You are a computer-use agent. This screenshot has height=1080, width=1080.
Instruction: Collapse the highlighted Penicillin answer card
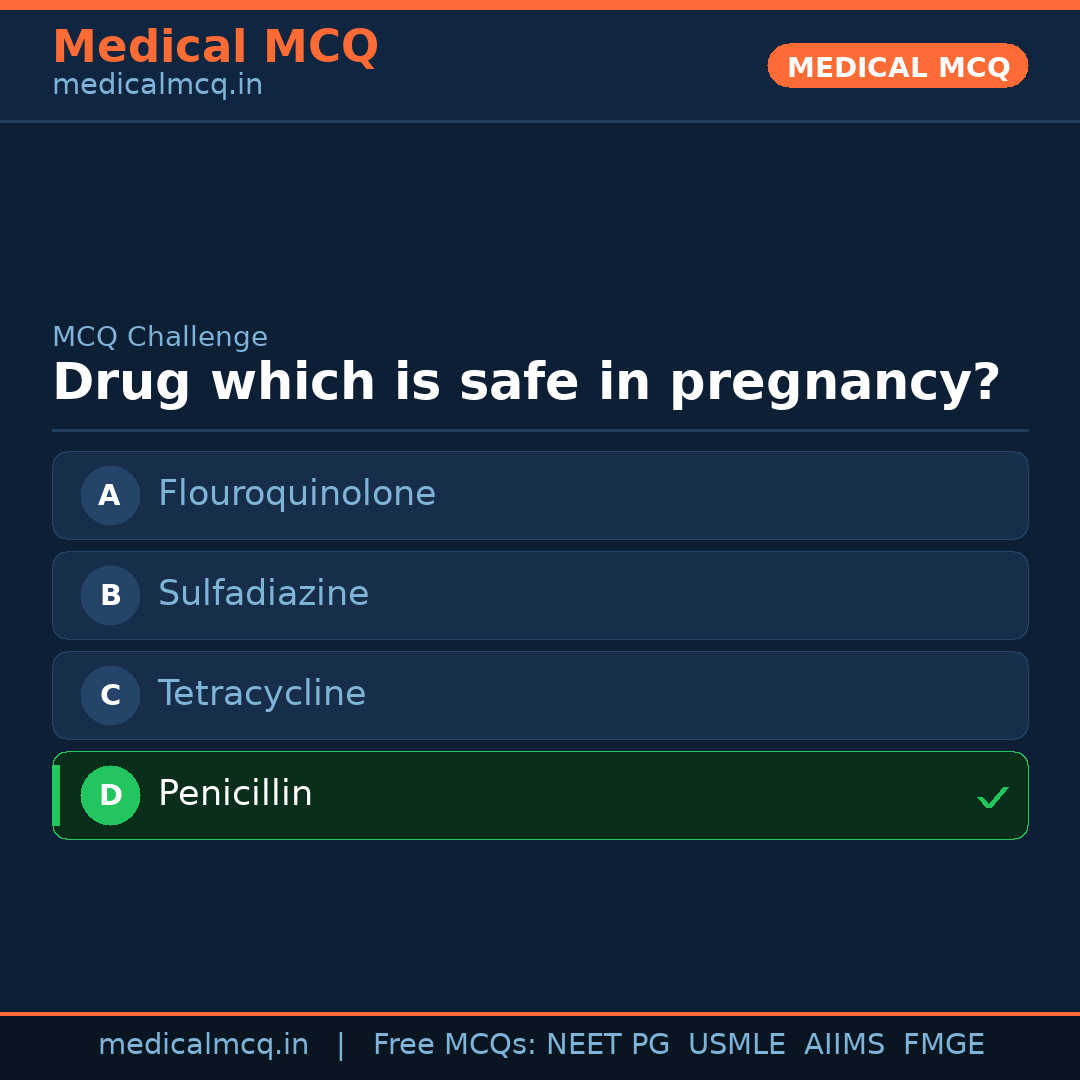coord(540,795)
